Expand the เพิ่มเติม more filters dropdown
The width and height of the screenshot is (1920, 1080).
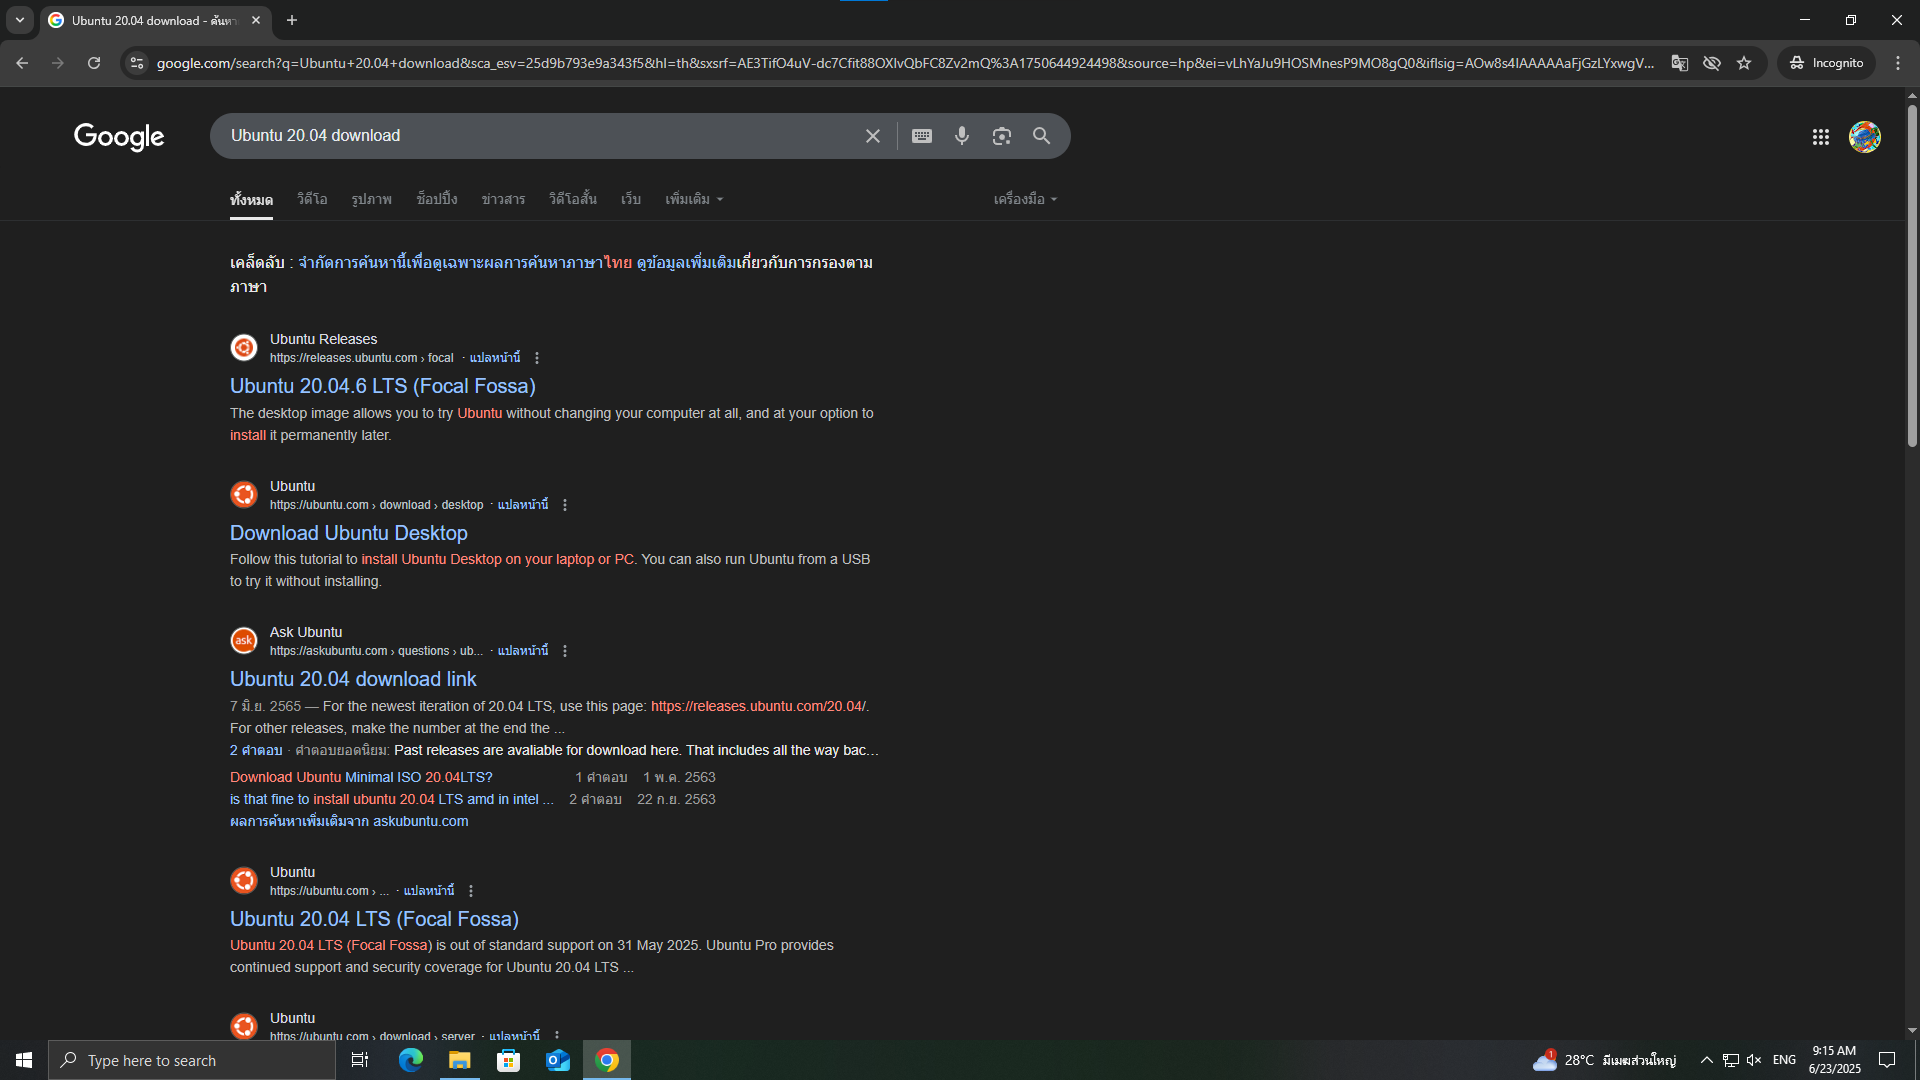(x=693, y=199)
